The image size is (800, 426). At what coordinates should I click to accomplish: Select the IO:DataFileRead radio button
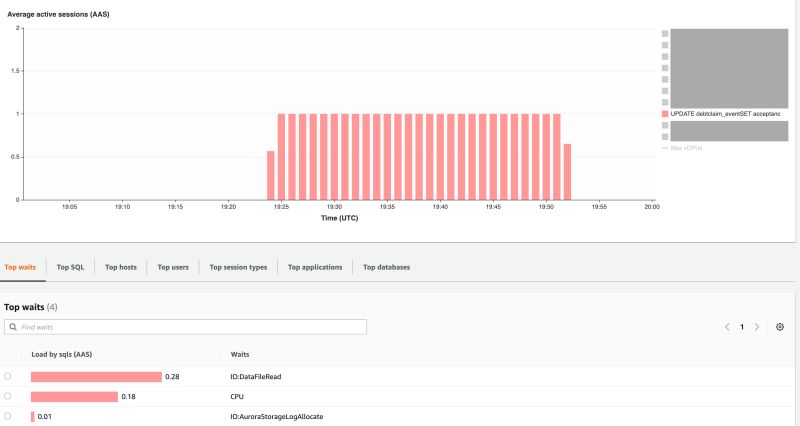click(7, 377)
